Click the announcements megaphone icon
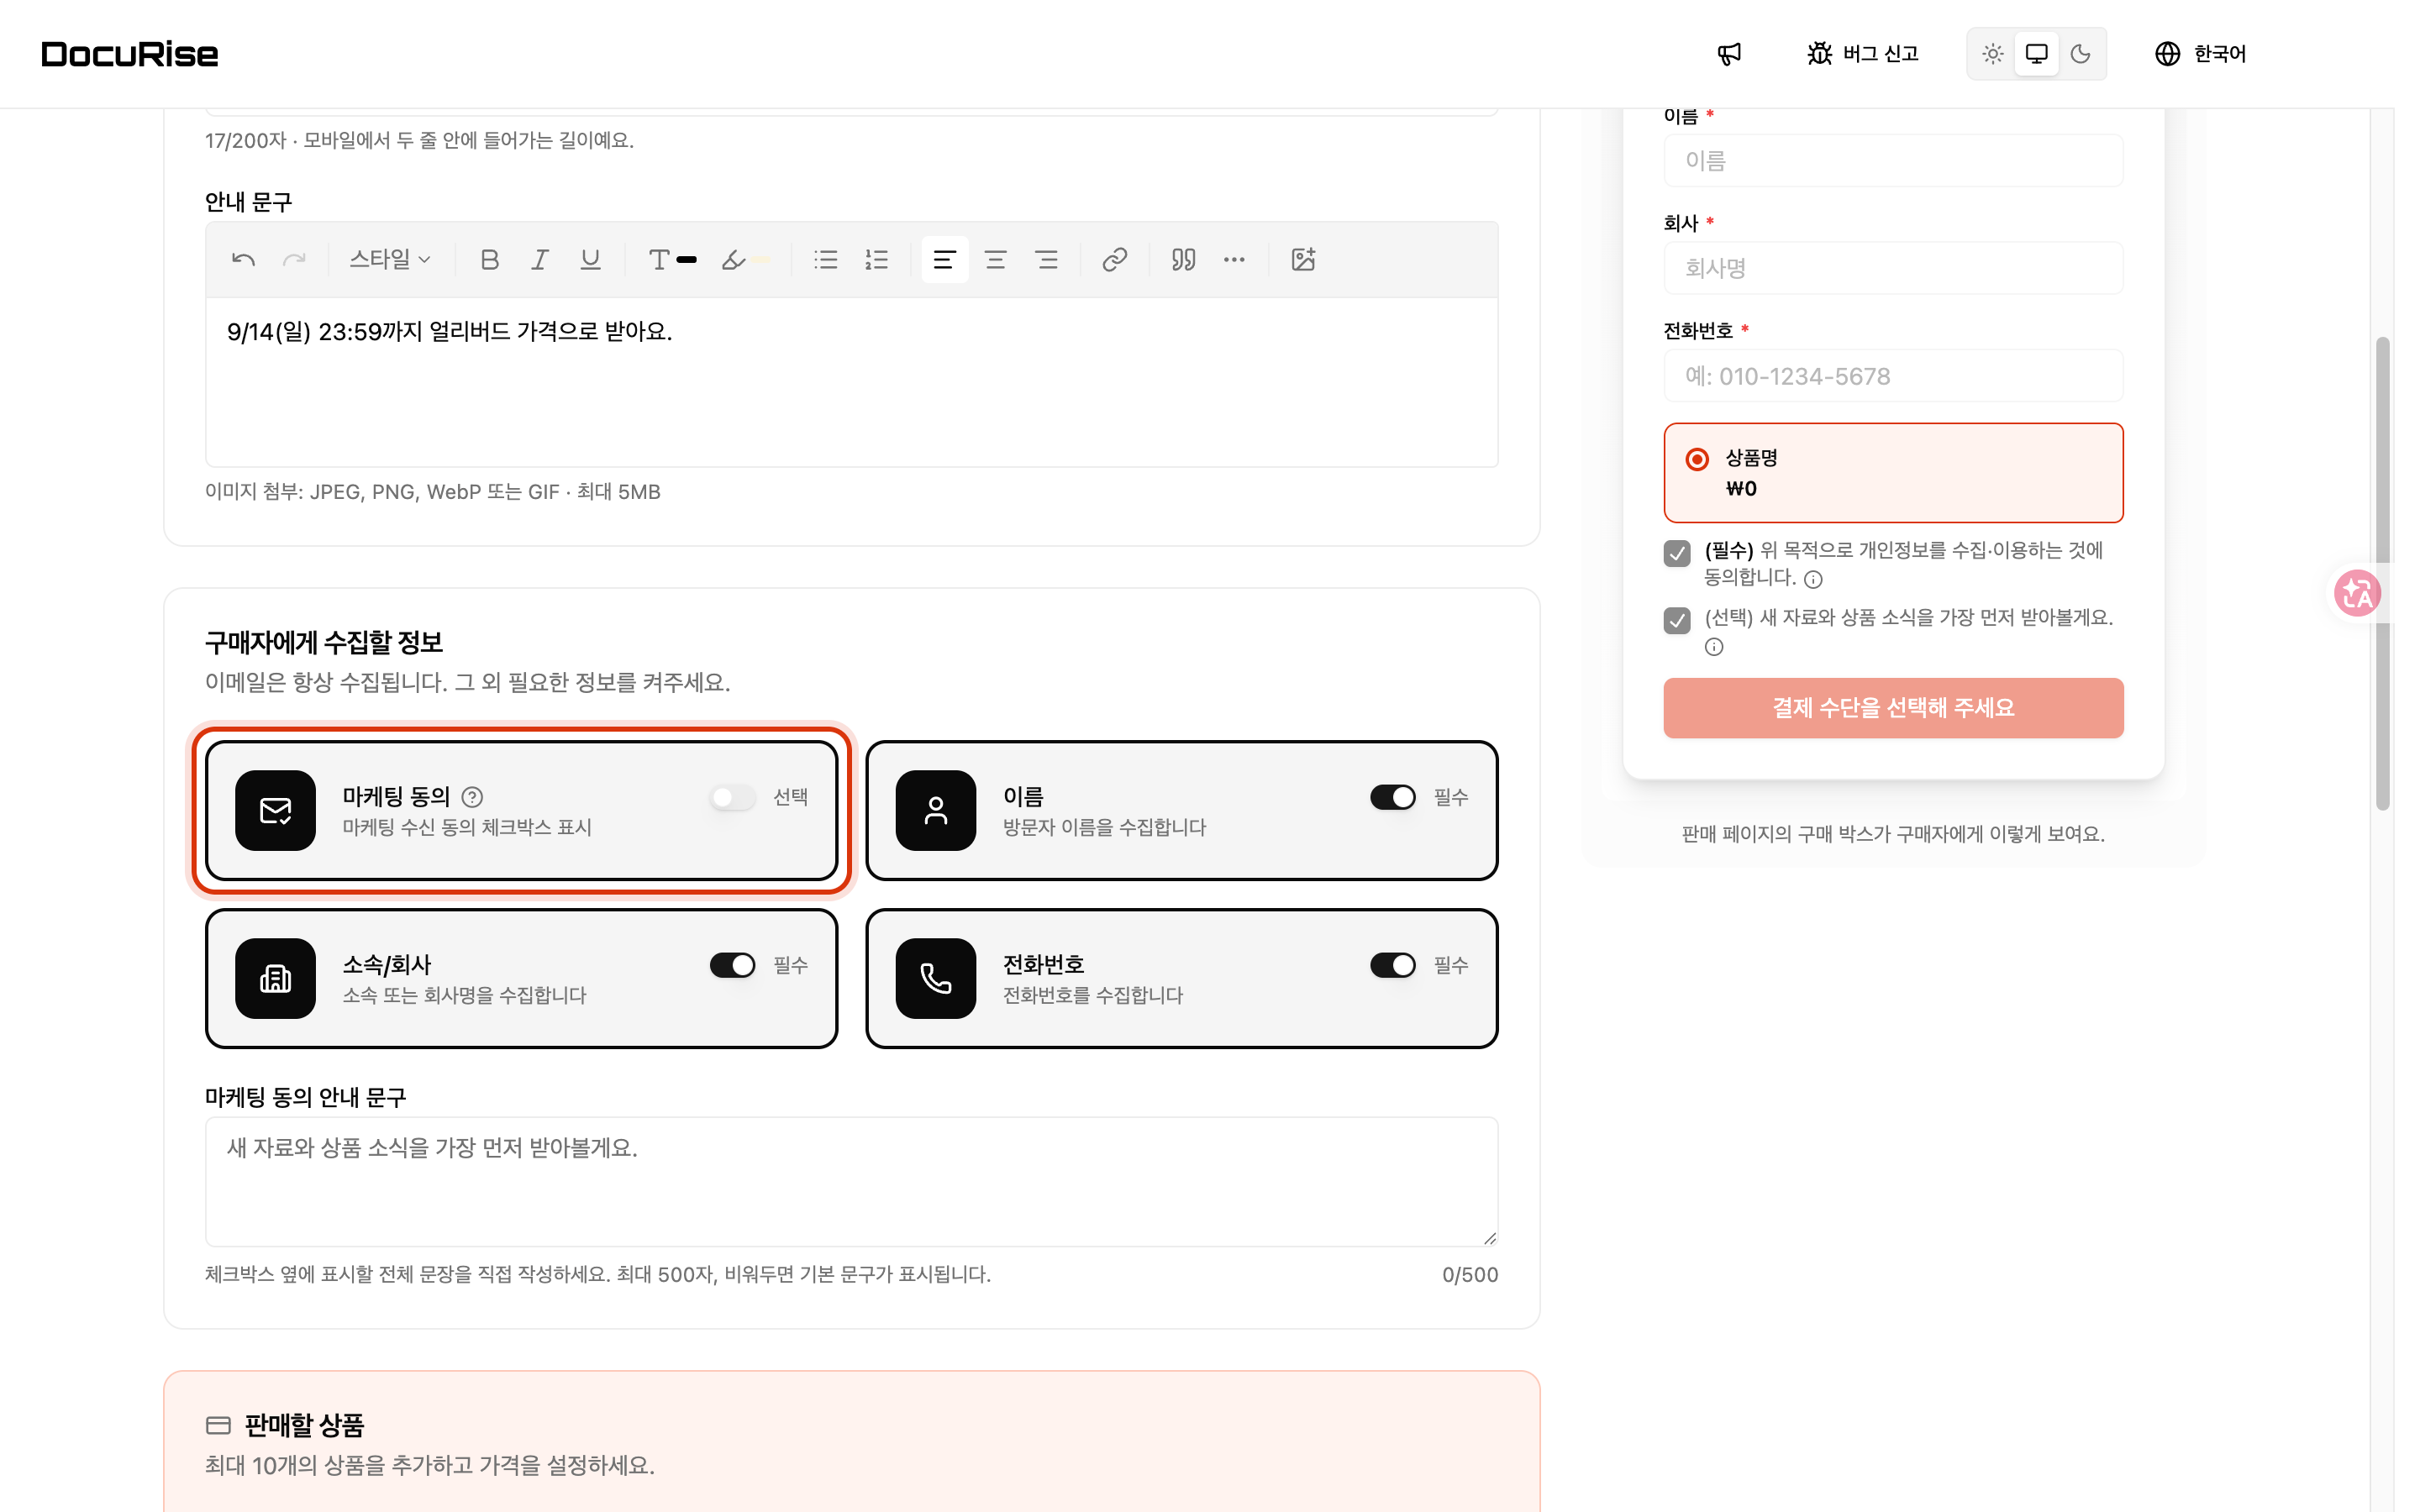The image size is (2420, 1512). pos(1729,54)
